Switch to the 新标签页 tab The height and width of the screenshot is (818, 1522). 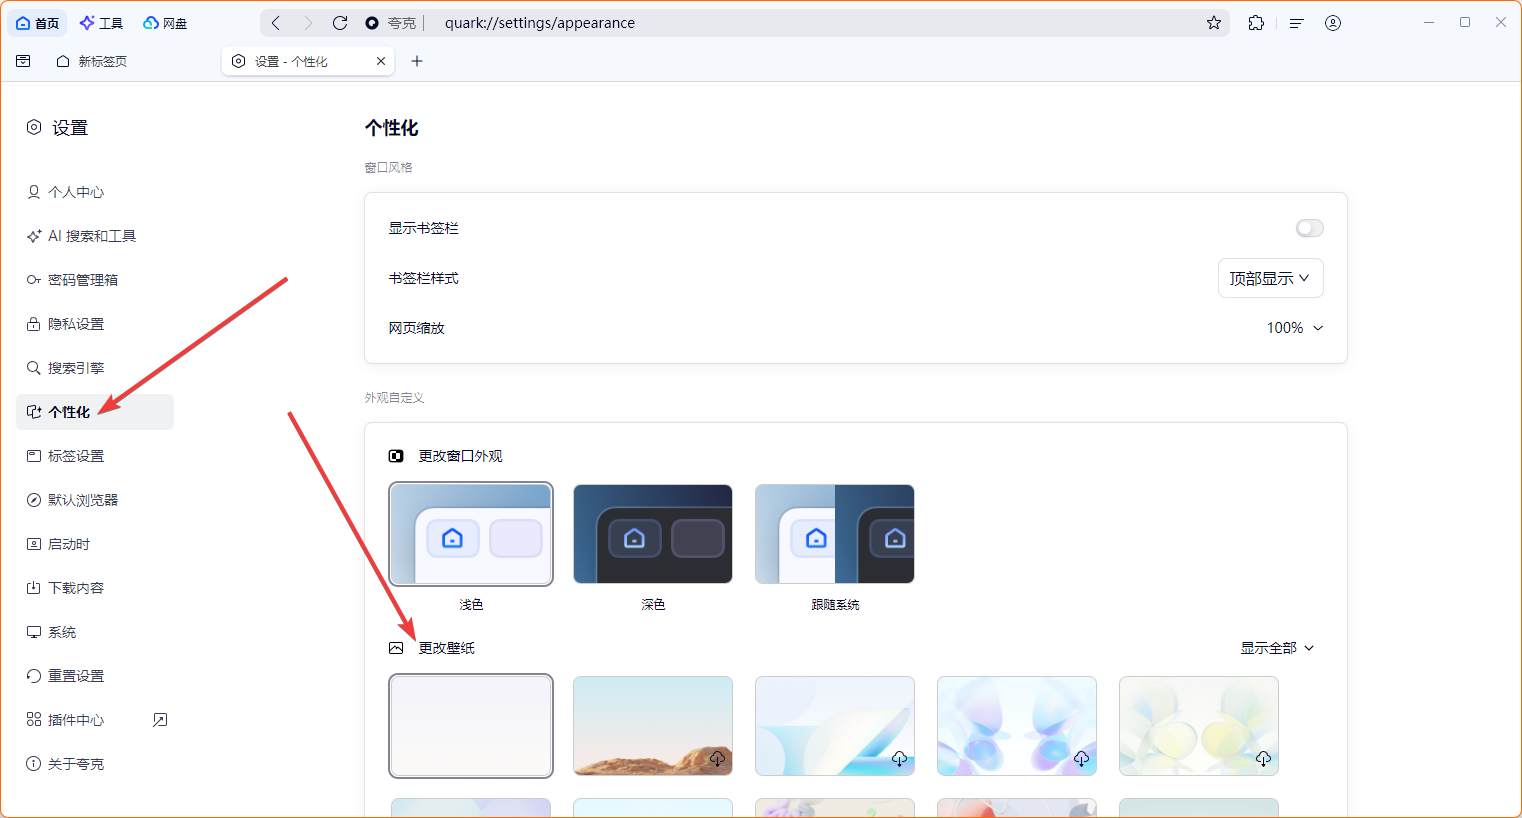point(102,61)
